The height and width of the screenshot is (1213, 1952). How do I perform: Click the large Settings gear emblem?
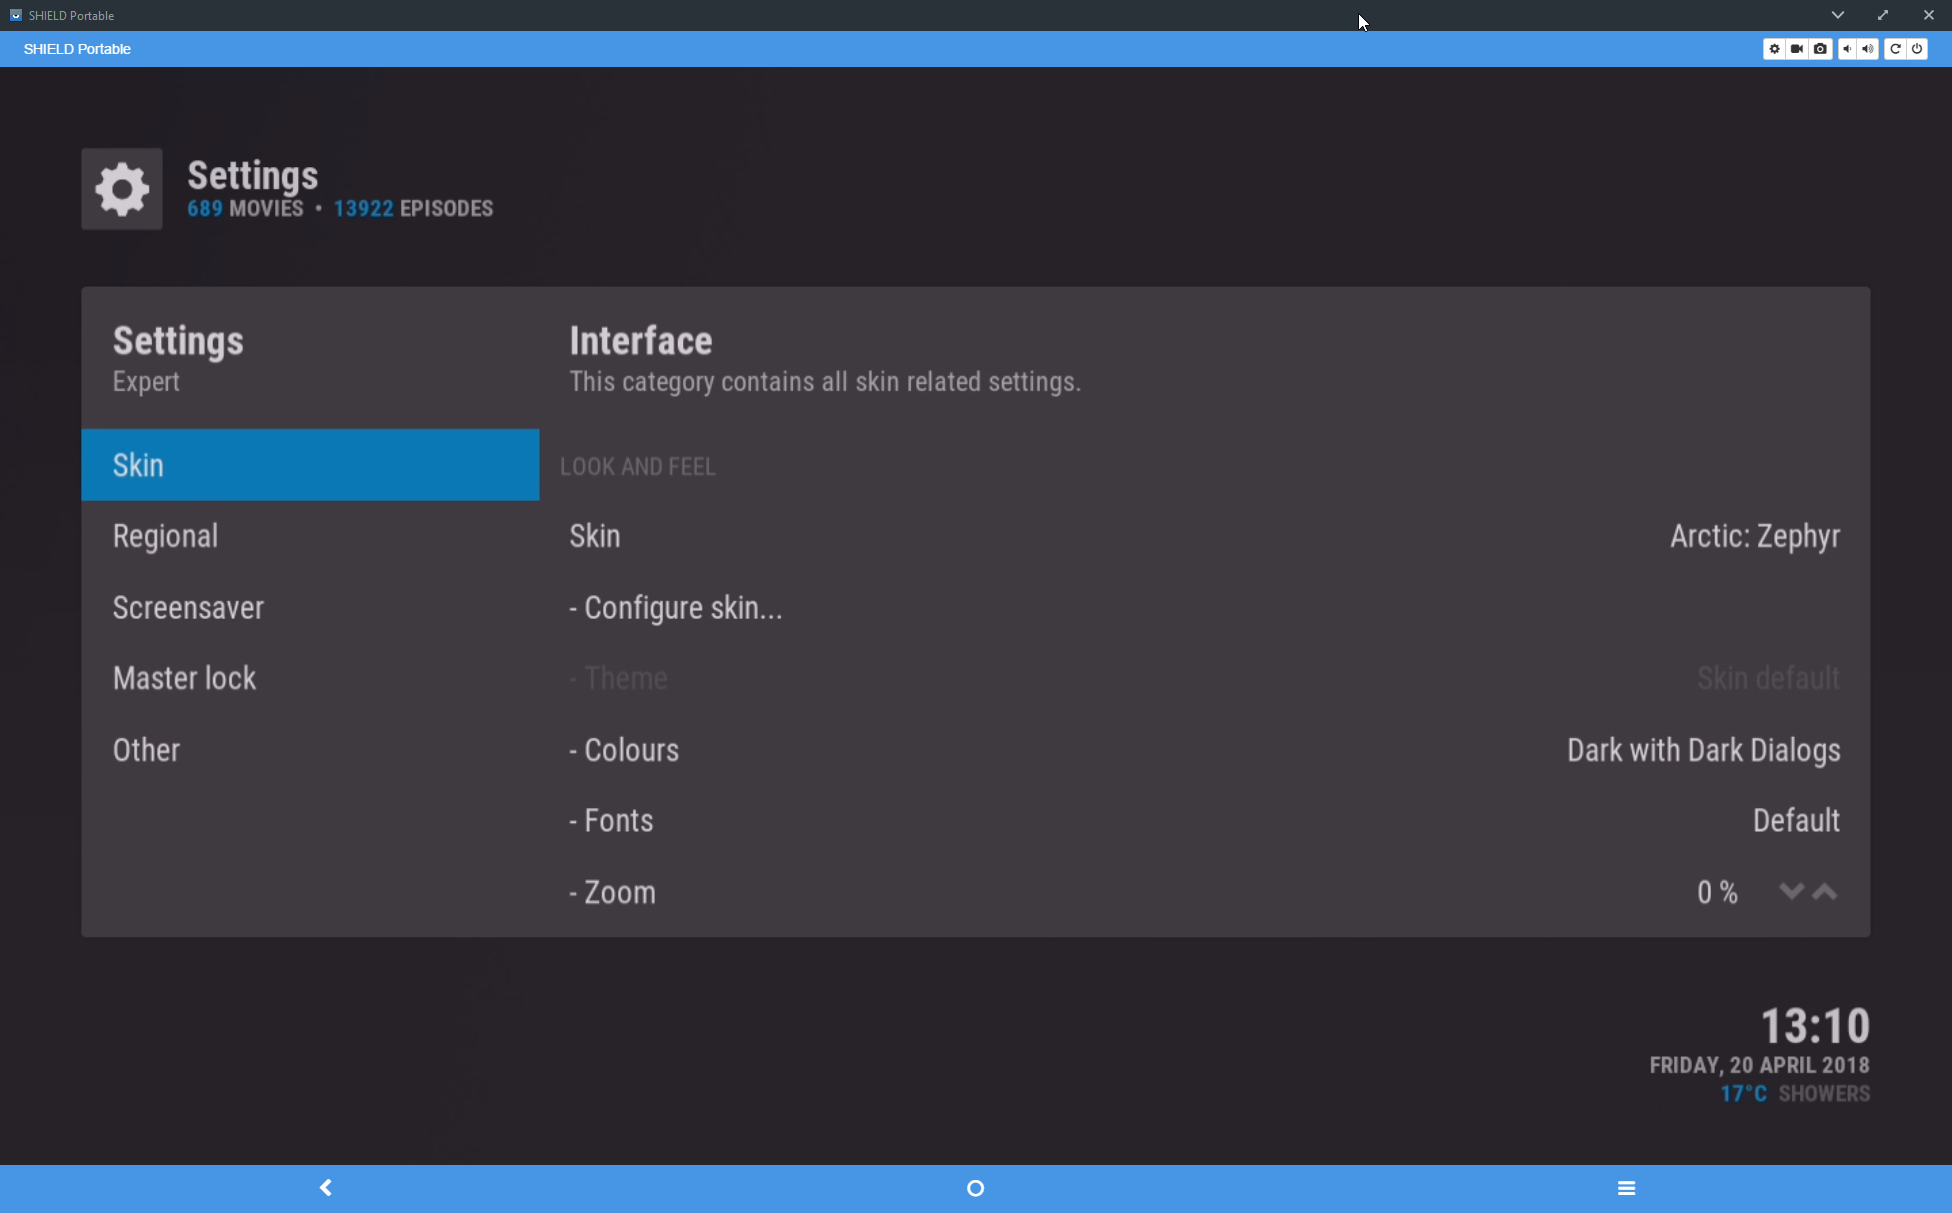click(121, 189)
